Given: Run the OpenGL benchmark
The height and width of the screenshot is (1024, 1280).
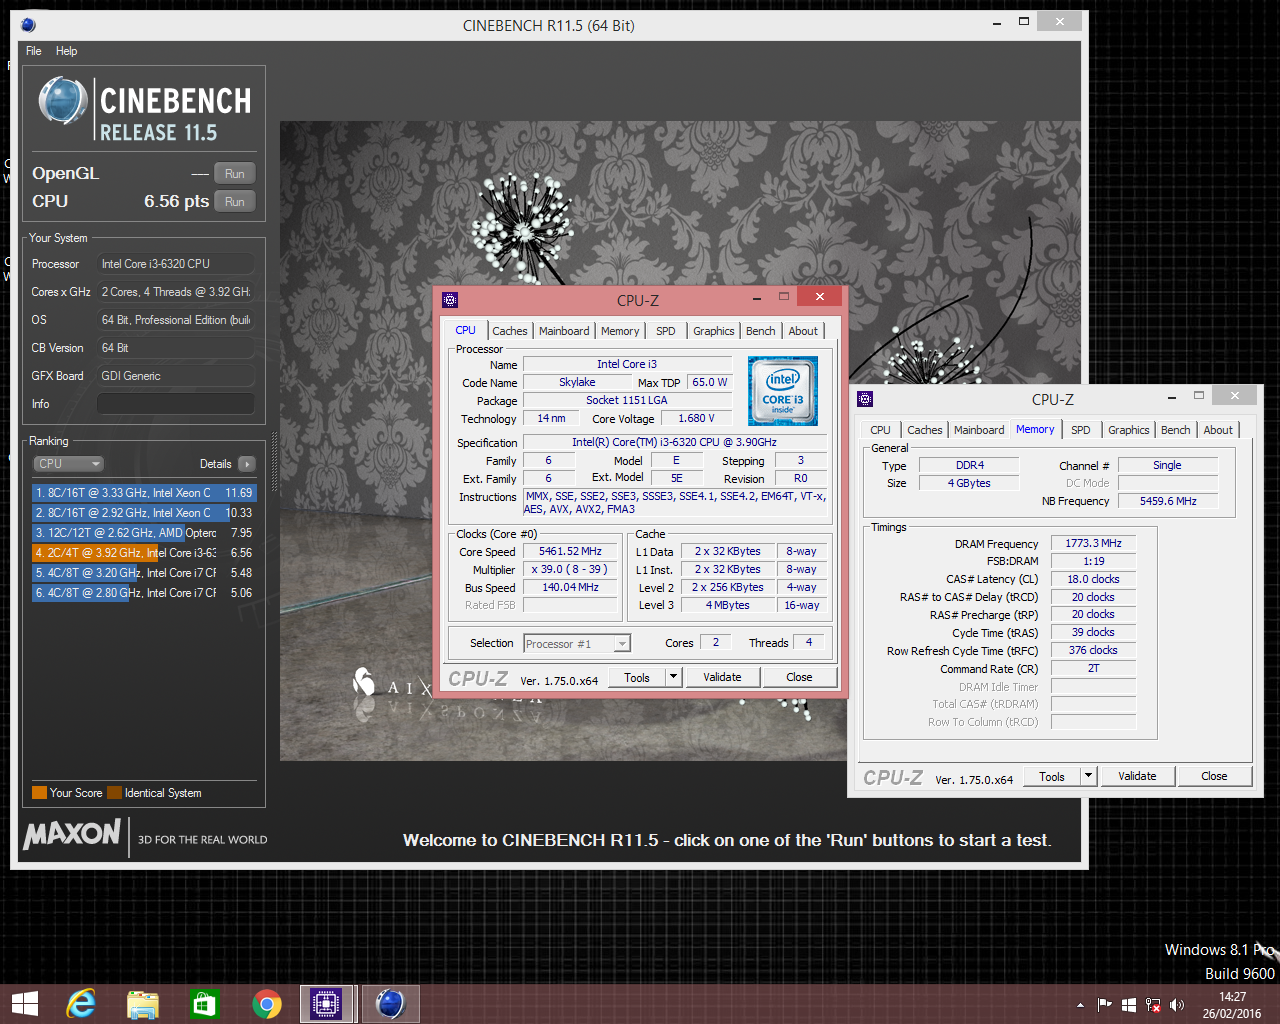Looking at the screenshot, I should [235, 174].
